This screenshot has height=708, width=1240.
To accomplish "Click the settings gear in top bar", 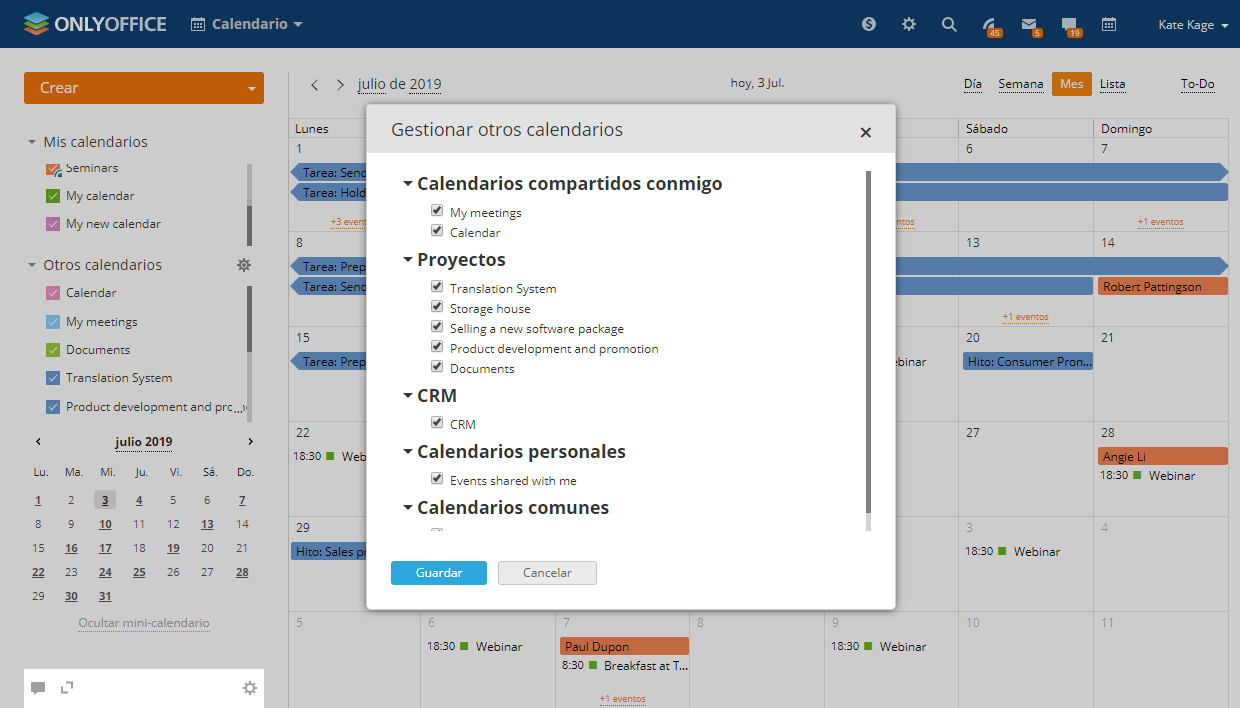I will pos(908,24).
